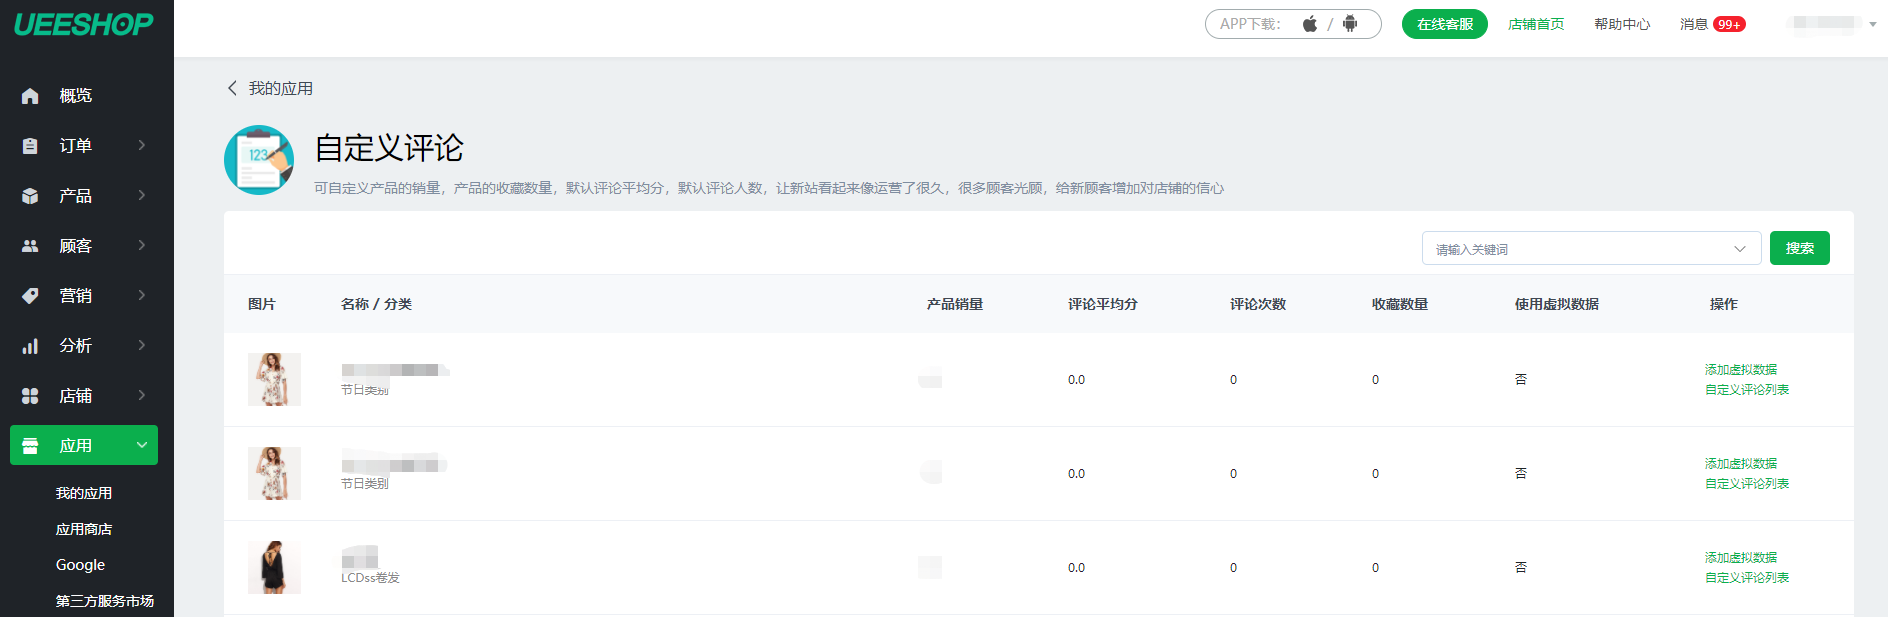The image size is (1888, 617).
Task: Collapse the 应用 menu section
Action: click(x=142, y=445)
